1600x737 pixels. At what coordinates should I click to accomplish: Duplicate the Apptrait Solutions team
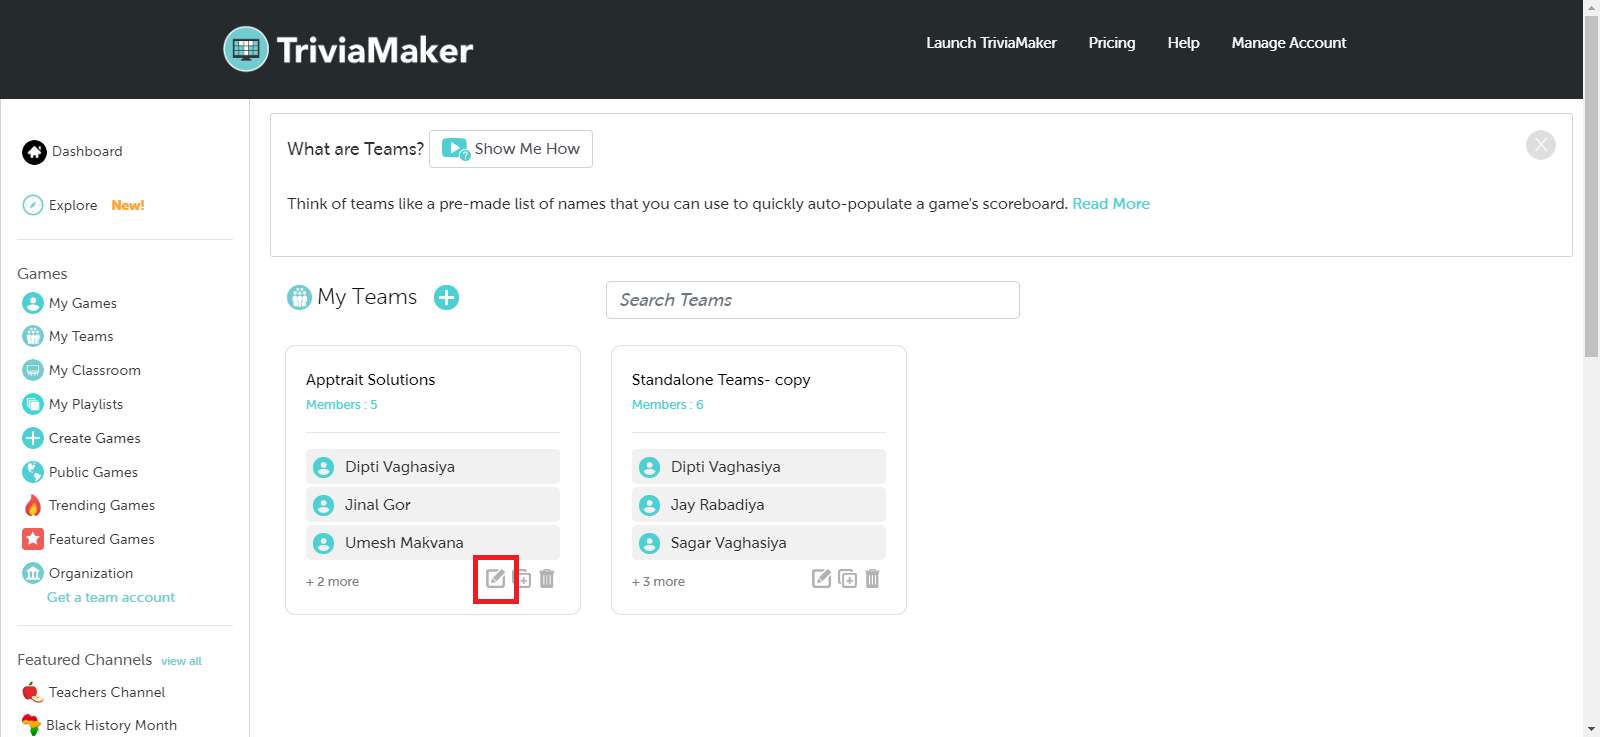(522, 579)
